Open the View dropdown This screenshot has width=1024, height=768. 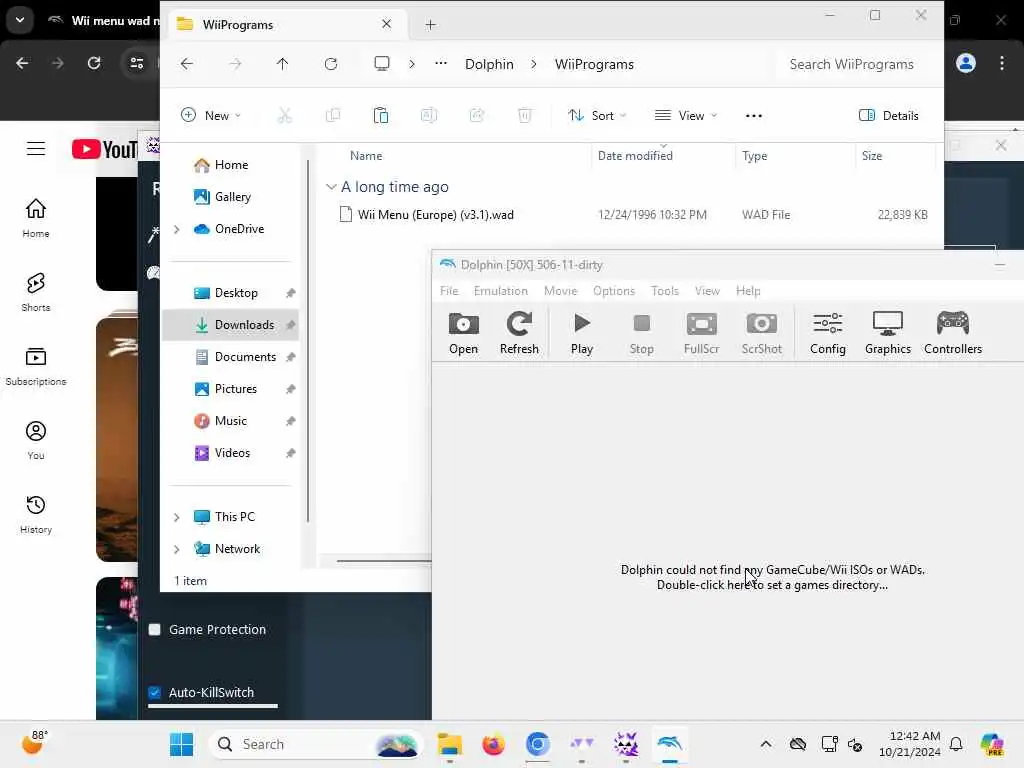pyautogui.click(x=686, y=116)
